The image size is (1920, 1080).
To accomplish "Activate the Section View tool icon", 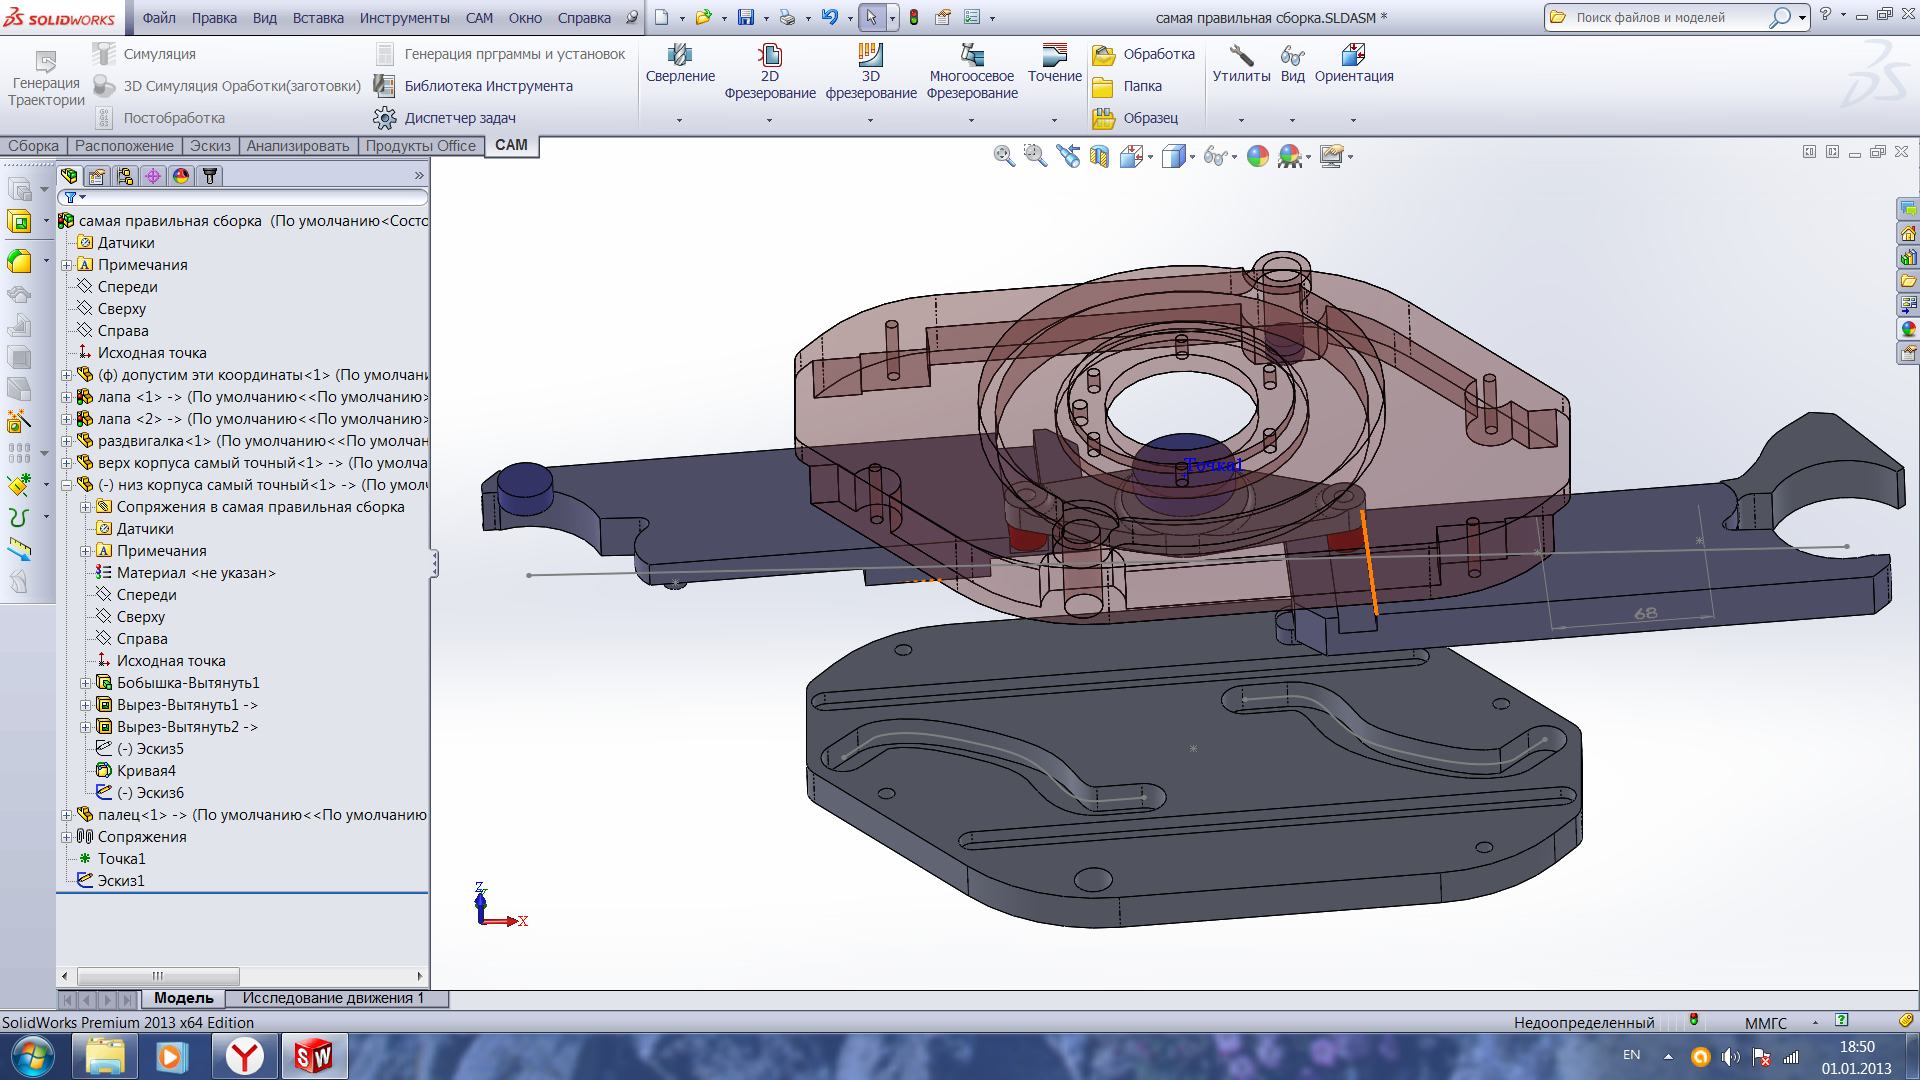I will 1099,156.
